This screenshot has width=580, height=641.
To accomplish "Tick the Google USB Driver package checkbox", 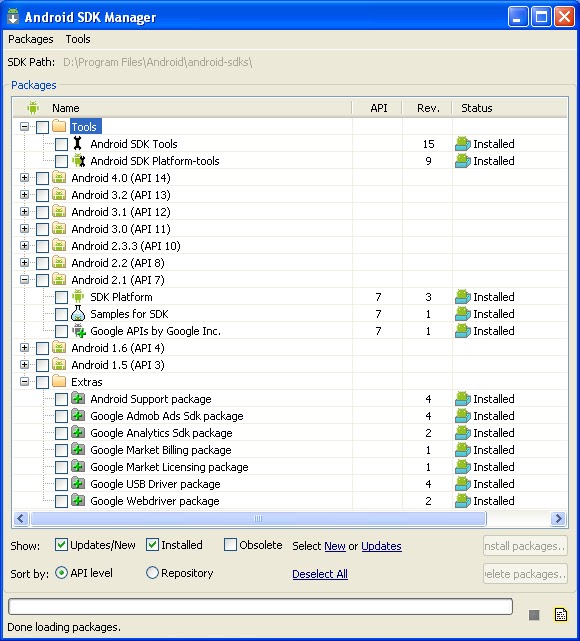I will [61, 484].
